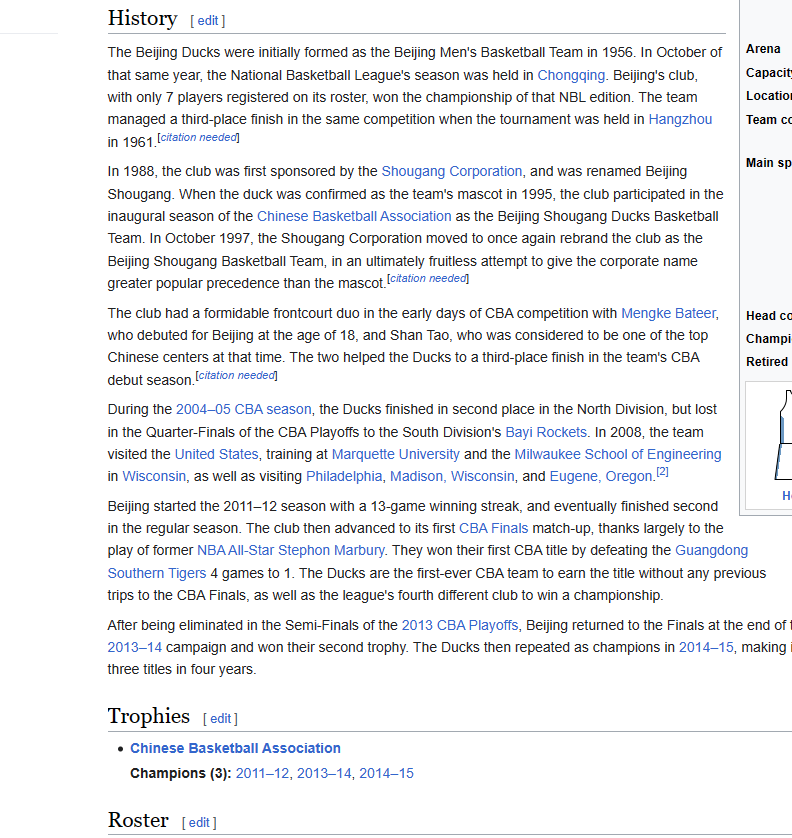The height and width of the screenshot is (838, 792).
Task: Go to 2004–05 CBA season article
Action: coord(243,409)
